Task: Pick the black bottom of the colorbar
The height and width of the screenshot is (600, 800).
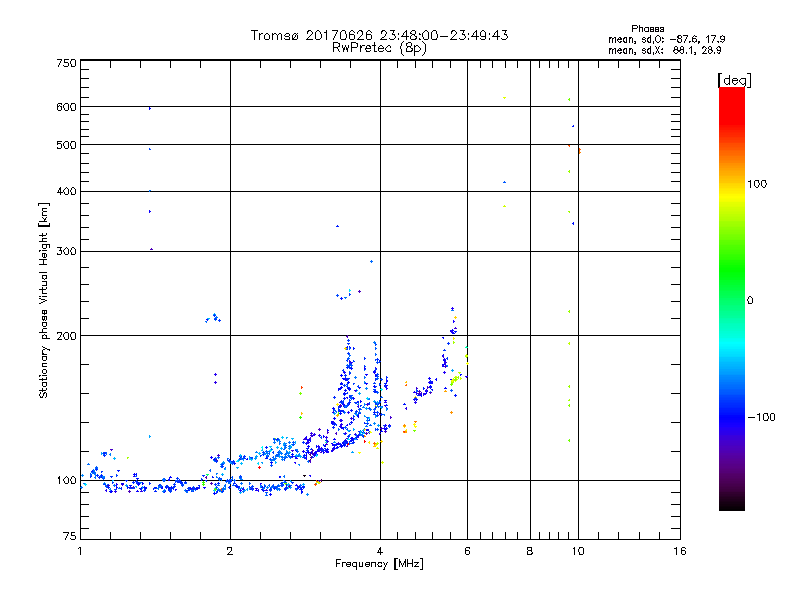Action: pos(731,502)
